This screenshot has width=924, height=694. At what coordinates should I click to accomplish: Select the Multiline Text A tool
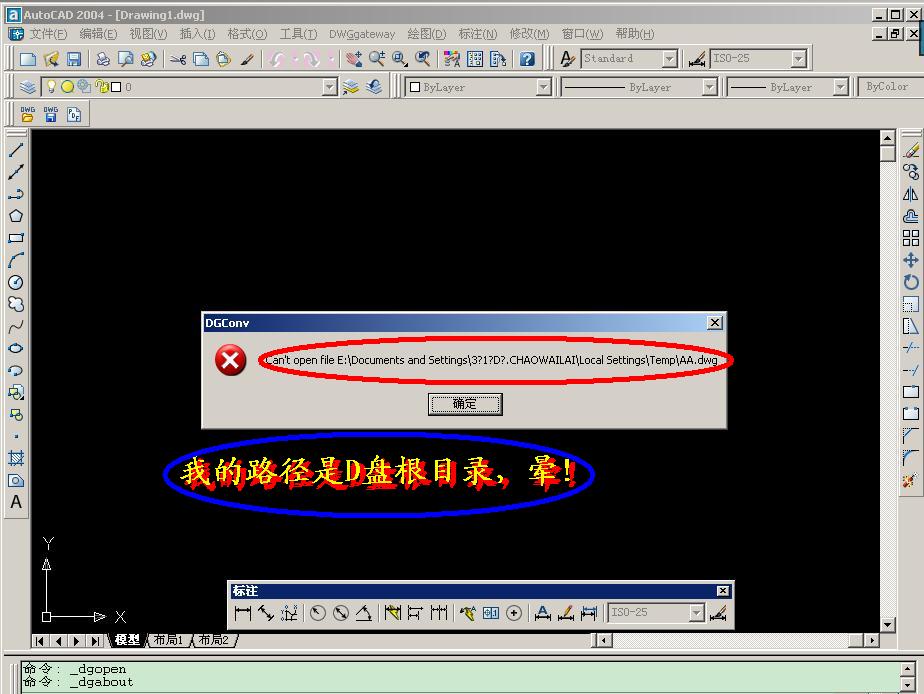click(x=16, y=502)
